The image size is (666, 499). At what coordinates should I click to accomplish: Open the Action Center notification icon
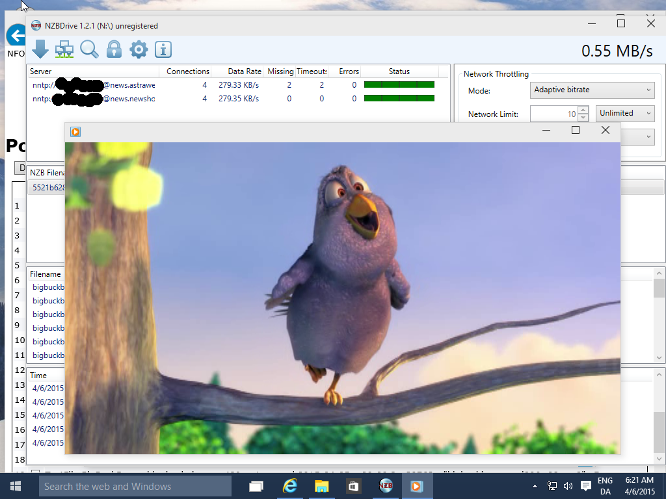coord(586,486)
